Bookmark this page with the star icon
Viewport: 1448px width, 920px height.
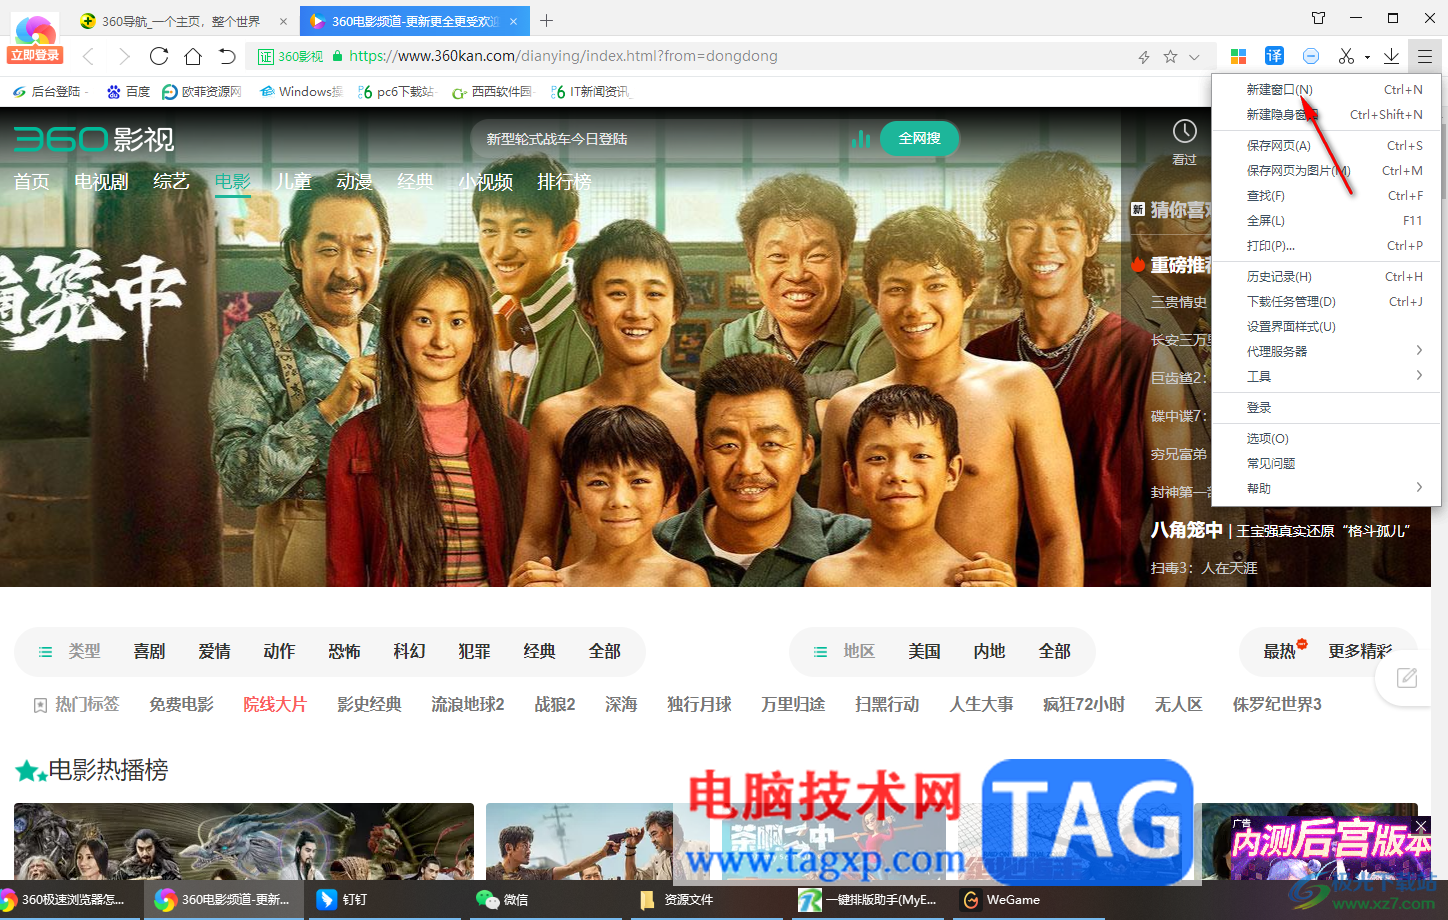[1170, 57]
